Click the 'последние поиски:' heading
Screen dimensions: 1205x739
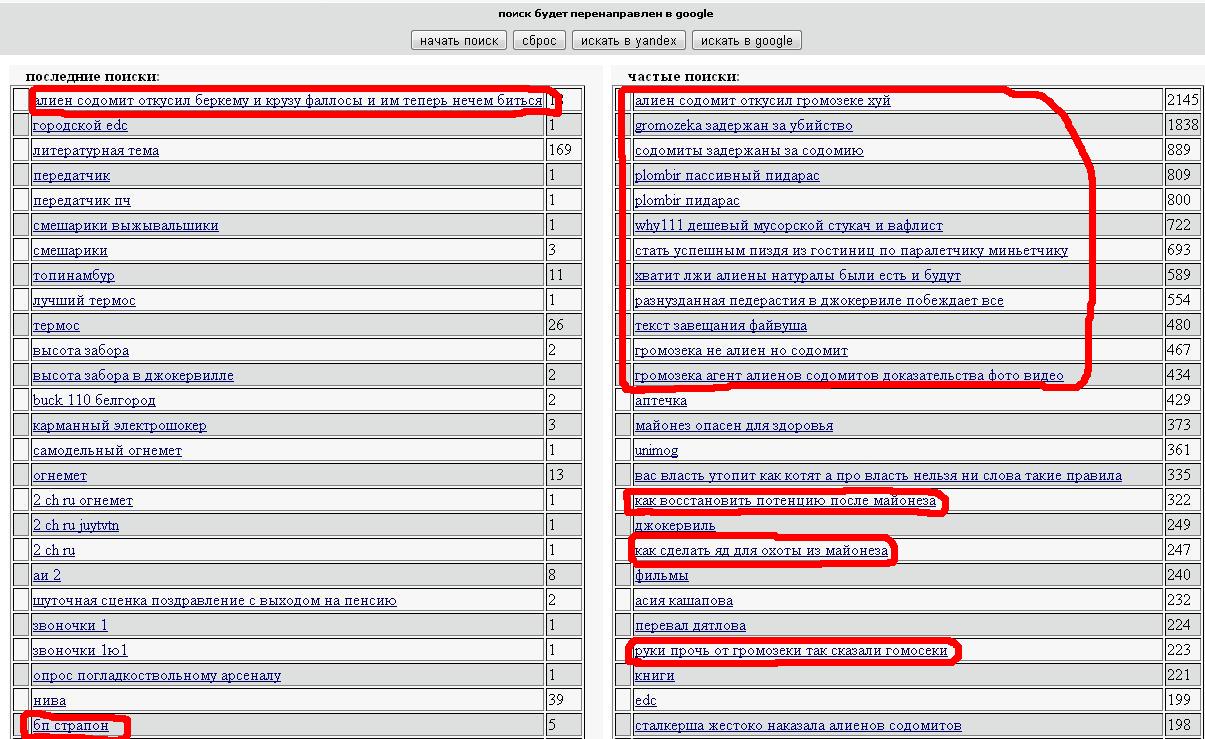click(x=92, y=77)
